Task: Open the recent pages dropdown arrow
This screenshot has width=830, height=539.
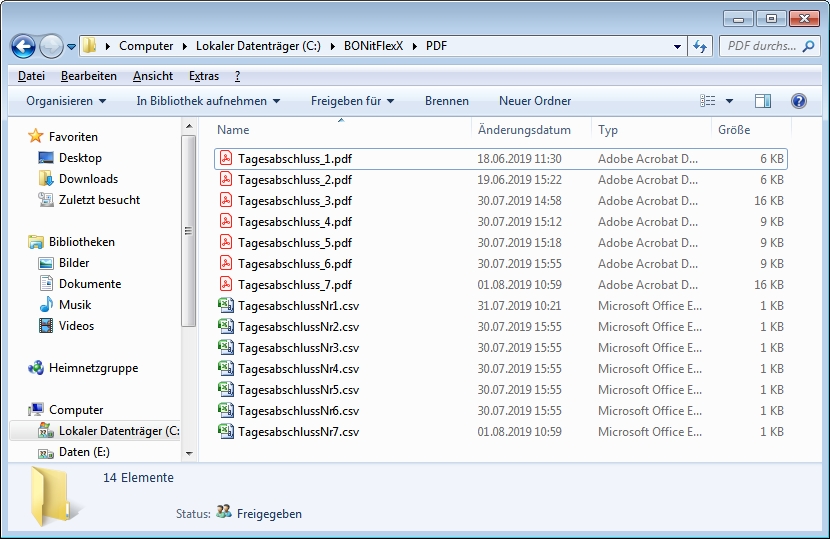Action: click(x=71, y=47)
